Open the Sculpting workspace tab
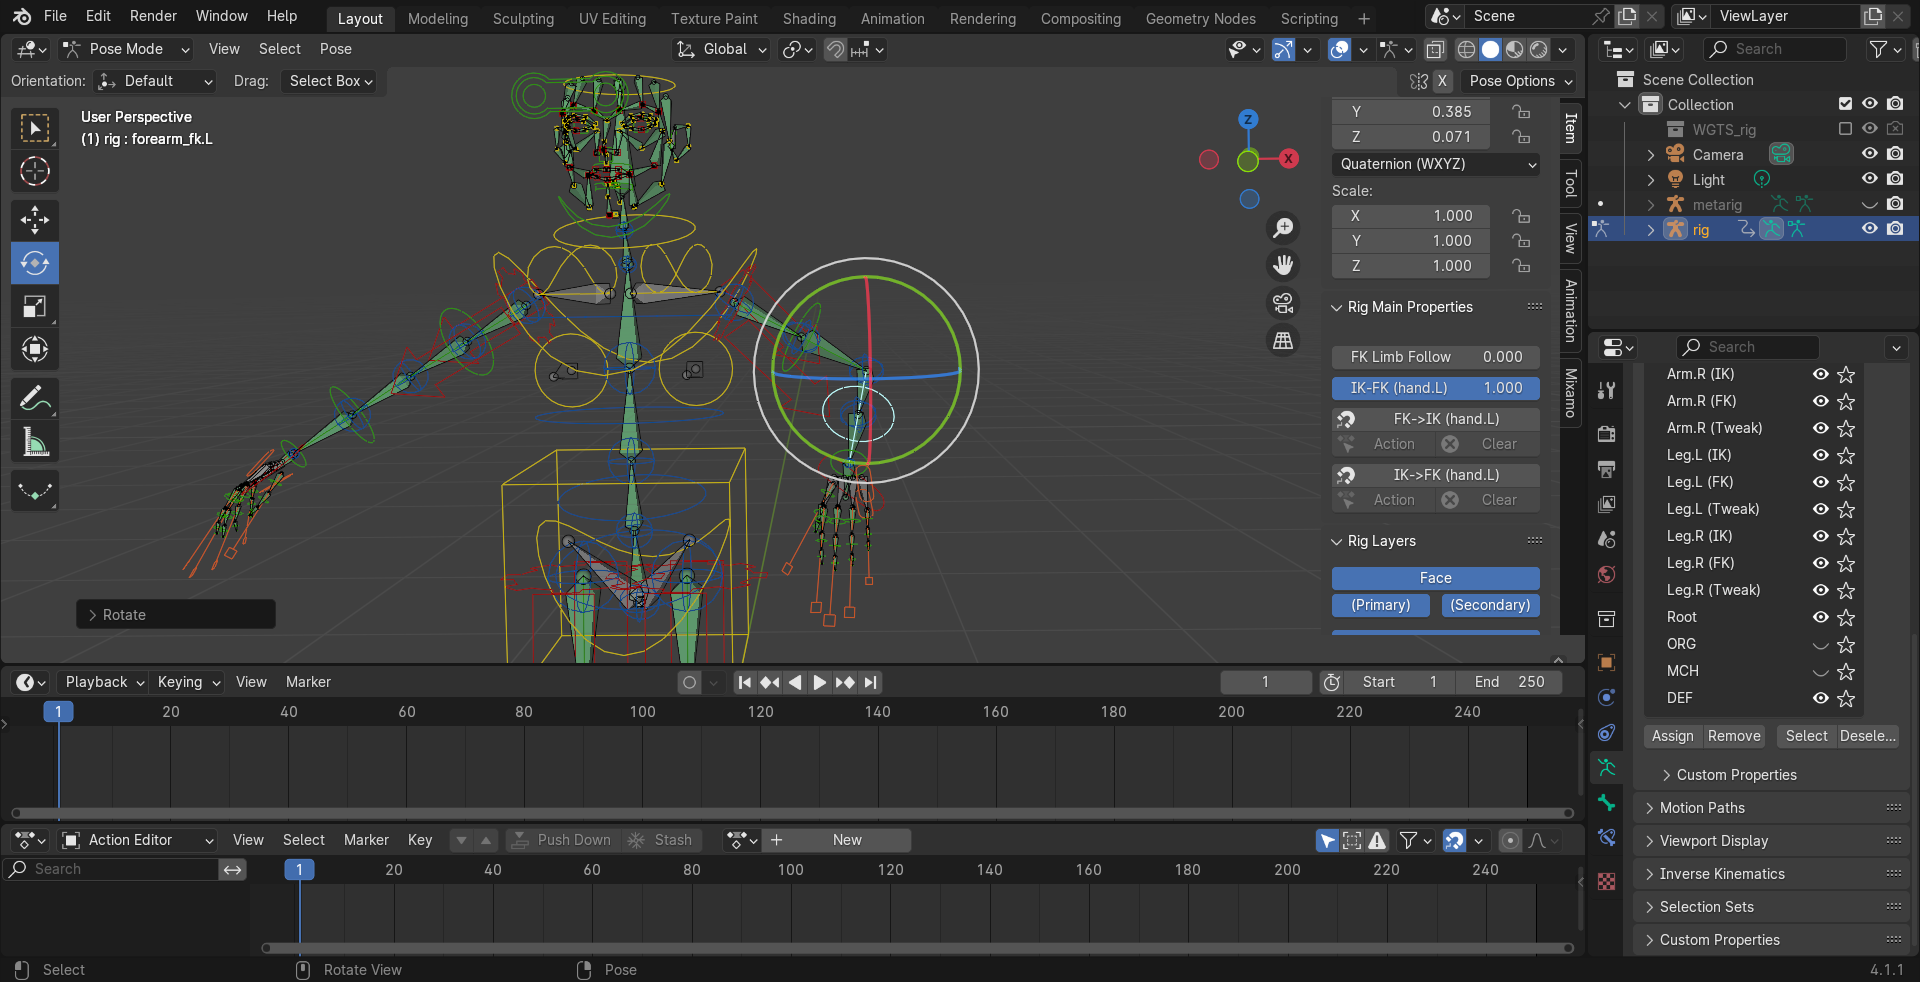The image size is (1920, 982). pos(523,18)
